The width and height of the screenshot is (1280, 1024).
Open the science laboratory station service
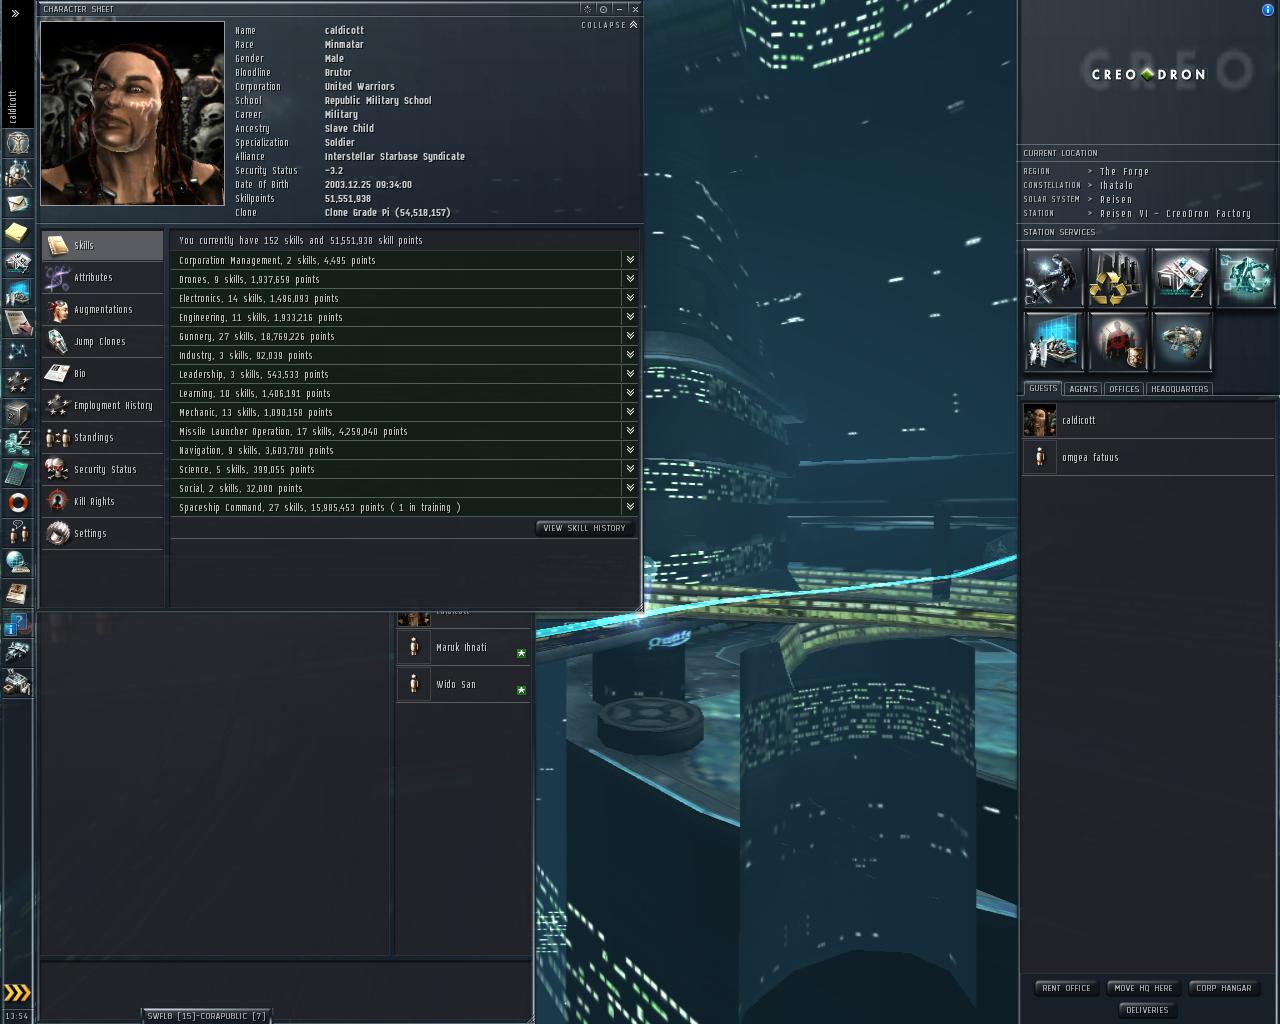click(x=1053, y=341)
